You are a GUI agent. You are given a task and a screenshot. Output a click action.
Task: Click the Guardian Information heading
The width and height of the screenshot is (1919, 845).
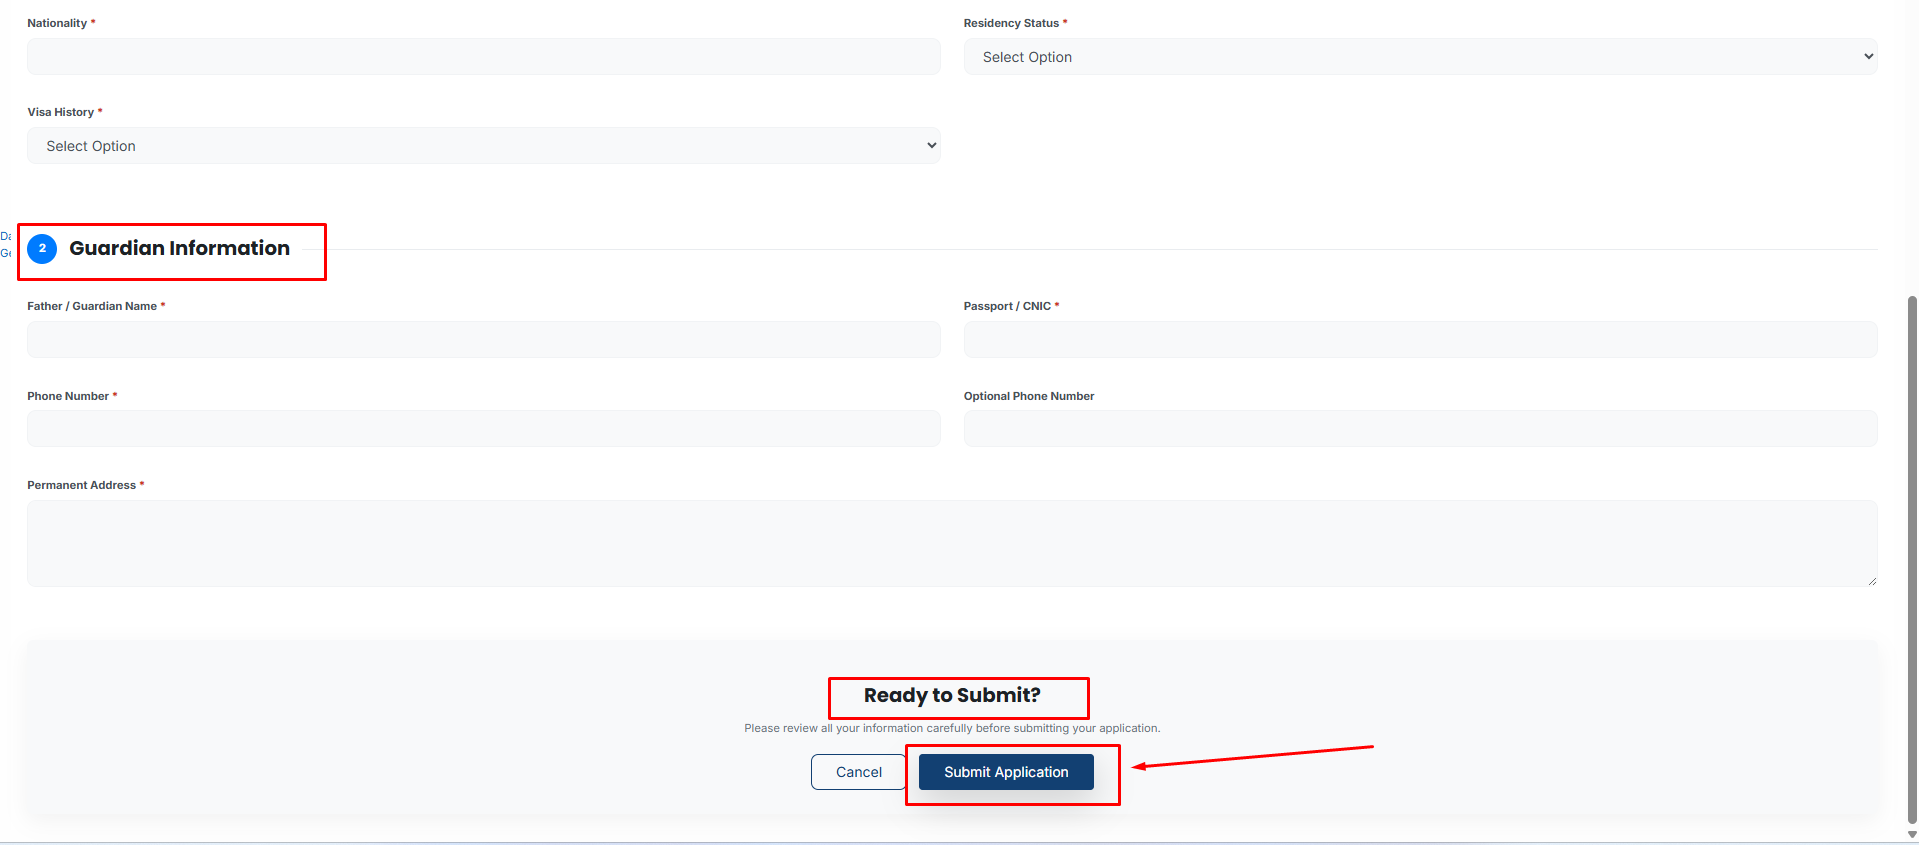click(x=180, y=248)
